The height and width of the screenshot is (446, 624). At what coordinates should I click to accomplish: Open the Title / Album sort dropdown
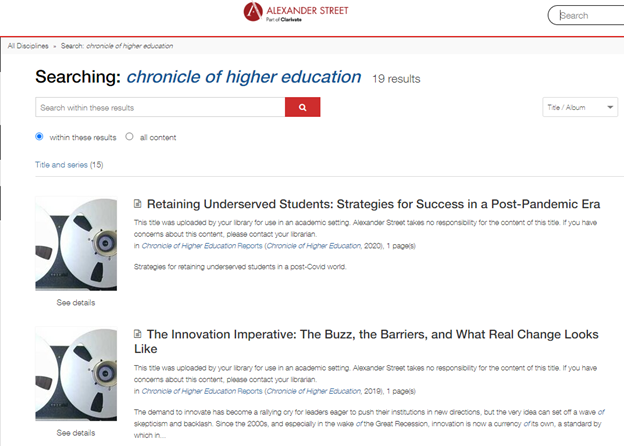[581, 107]
